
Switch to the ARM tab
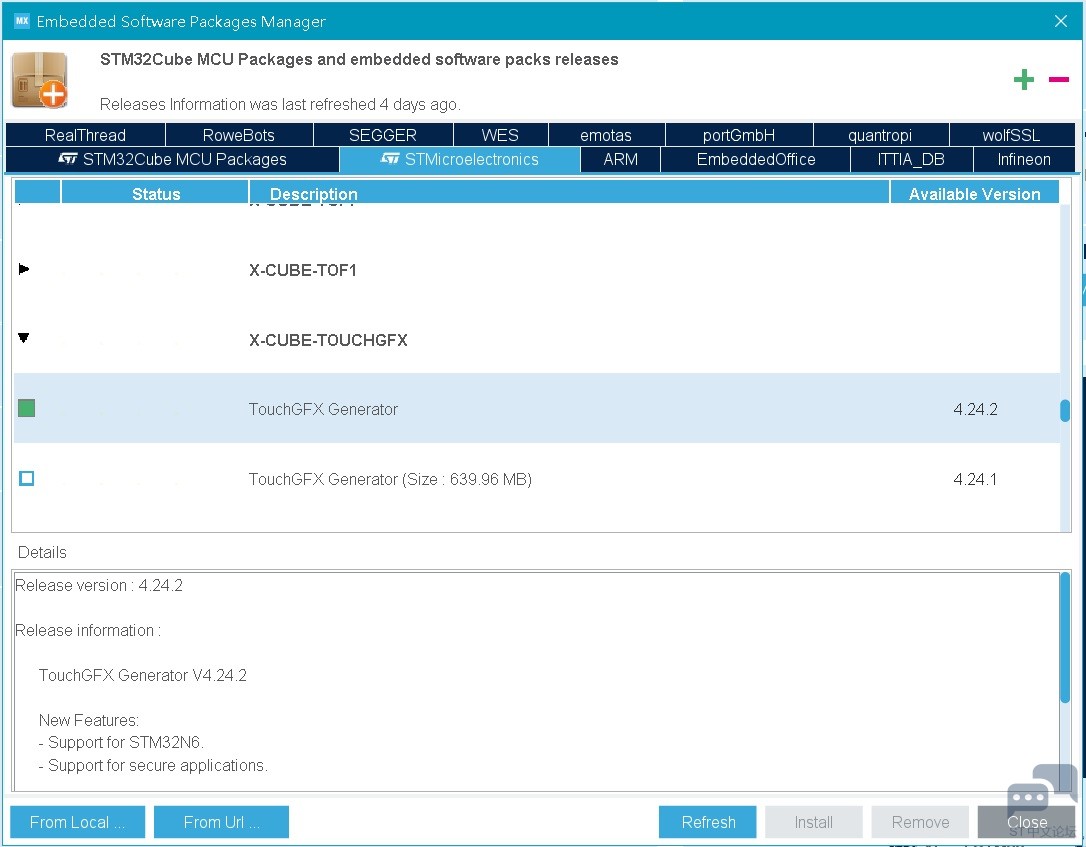621,159
